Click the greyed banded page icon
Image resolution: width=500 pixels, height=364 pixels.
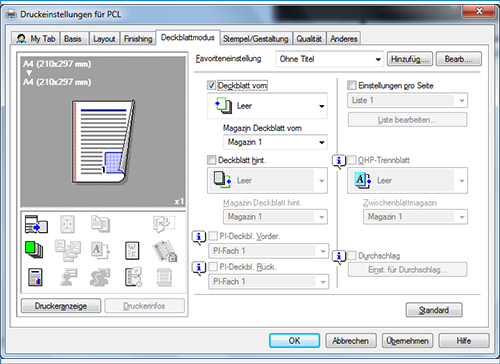coord(164,278)
